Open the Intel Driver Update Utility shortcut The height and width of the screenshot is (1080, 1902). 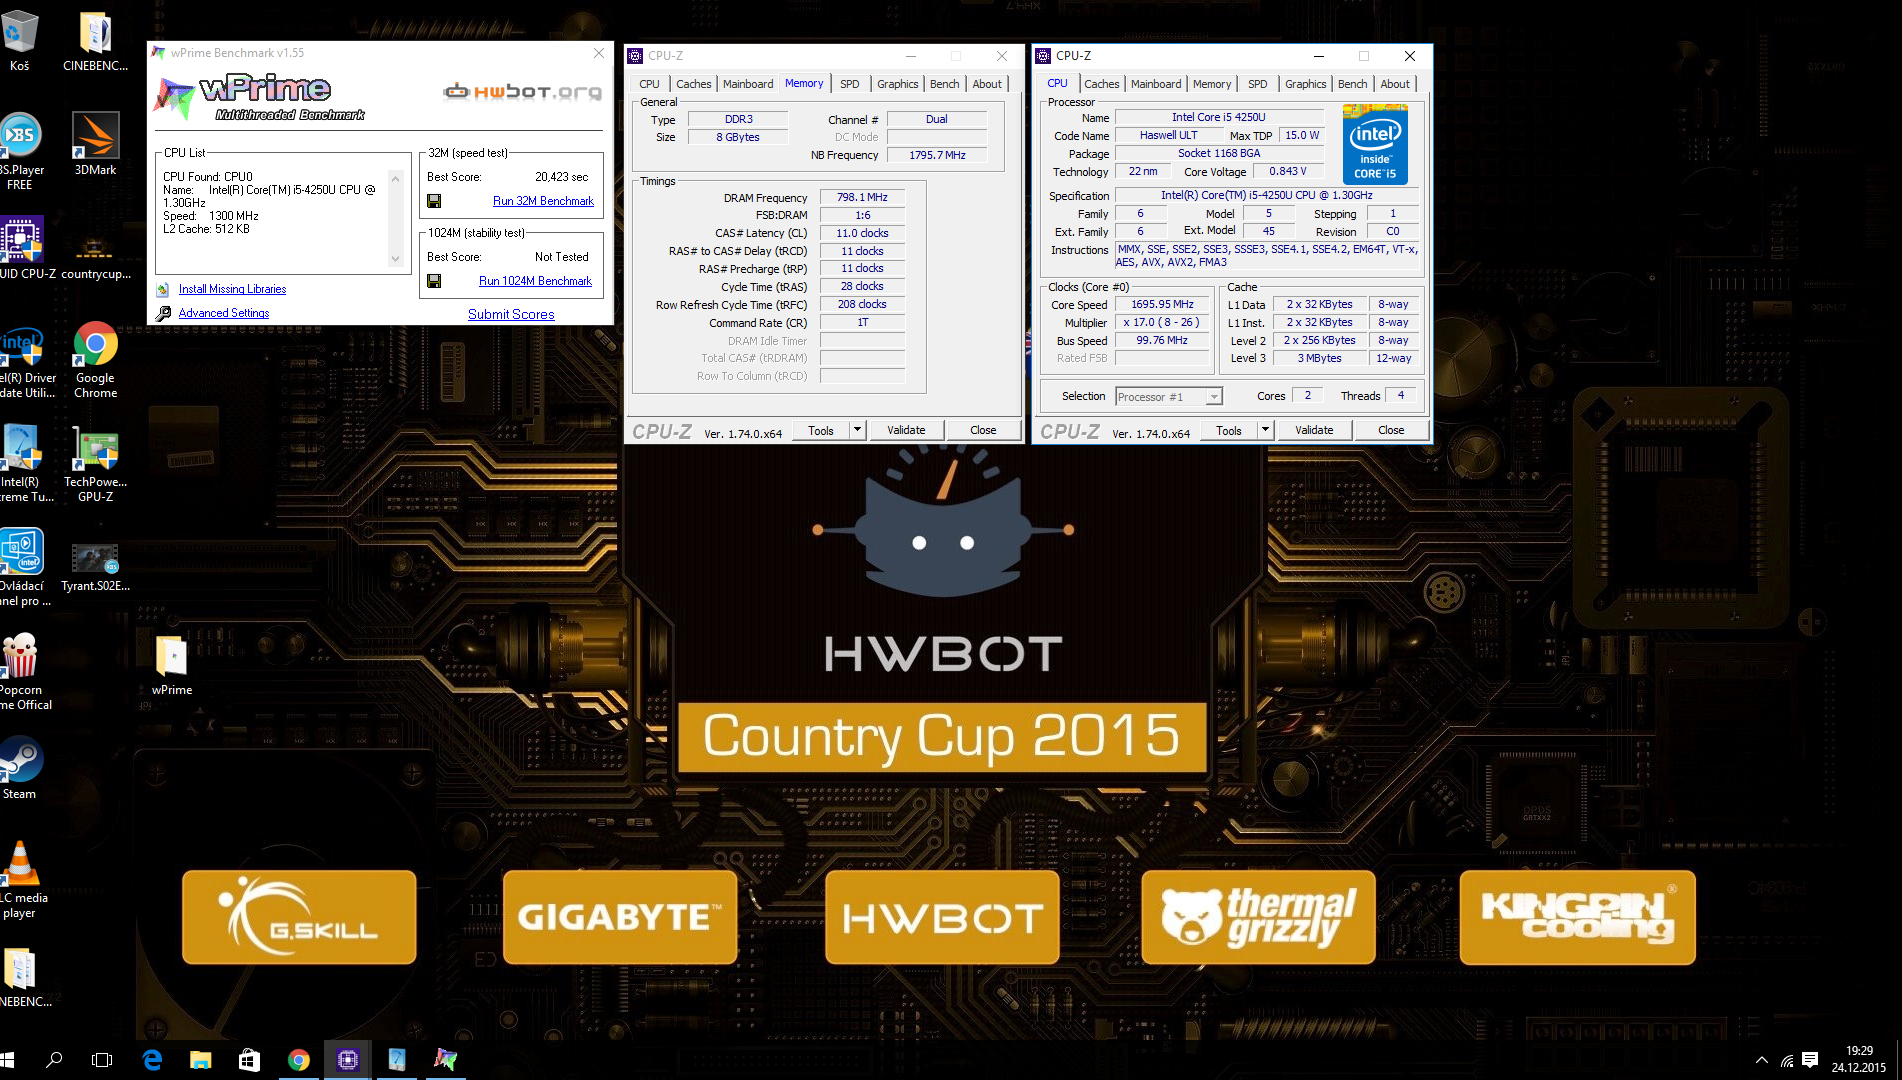[24, 360]
